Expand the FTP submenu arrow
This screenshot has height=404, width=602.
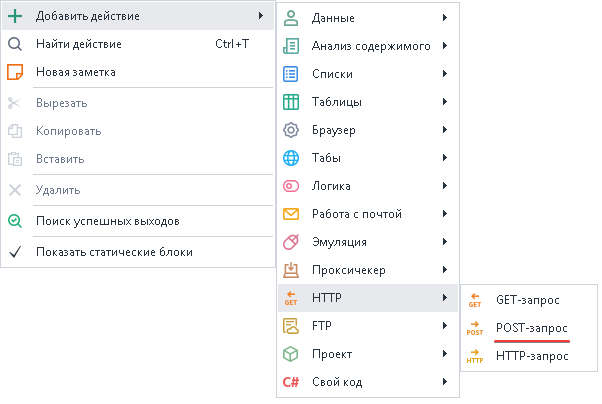point(444,326)
